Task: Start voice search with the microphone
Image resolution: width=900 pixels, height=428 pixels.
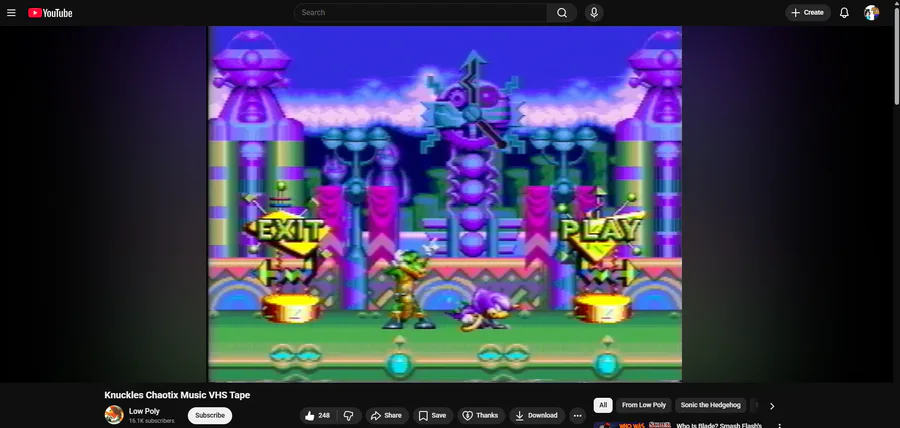Action: click(594, 13)
